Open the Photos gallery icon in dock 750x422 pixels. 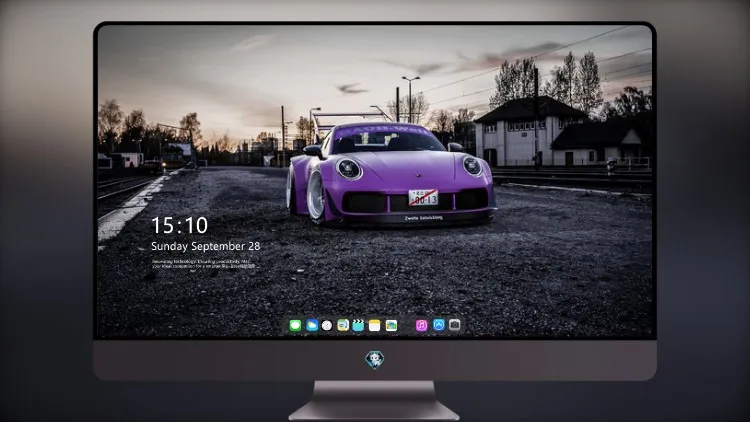point(391,326)
